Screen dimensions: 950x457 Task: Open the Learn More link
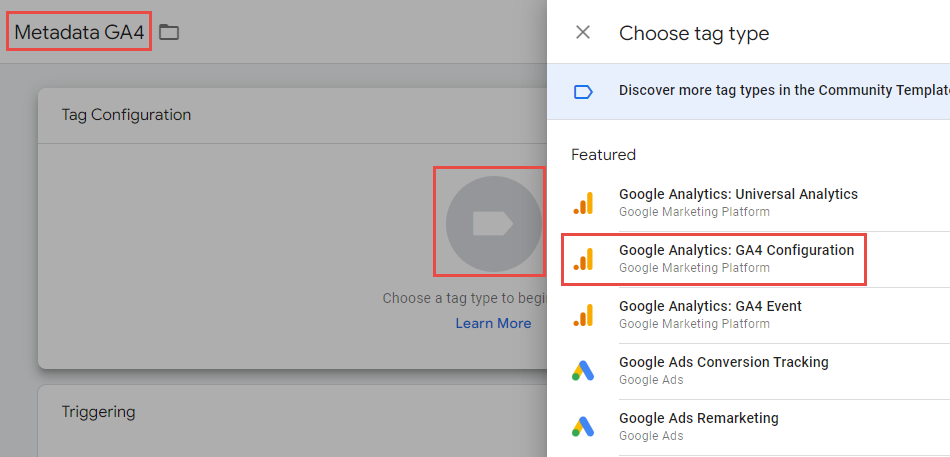point(493,323)
